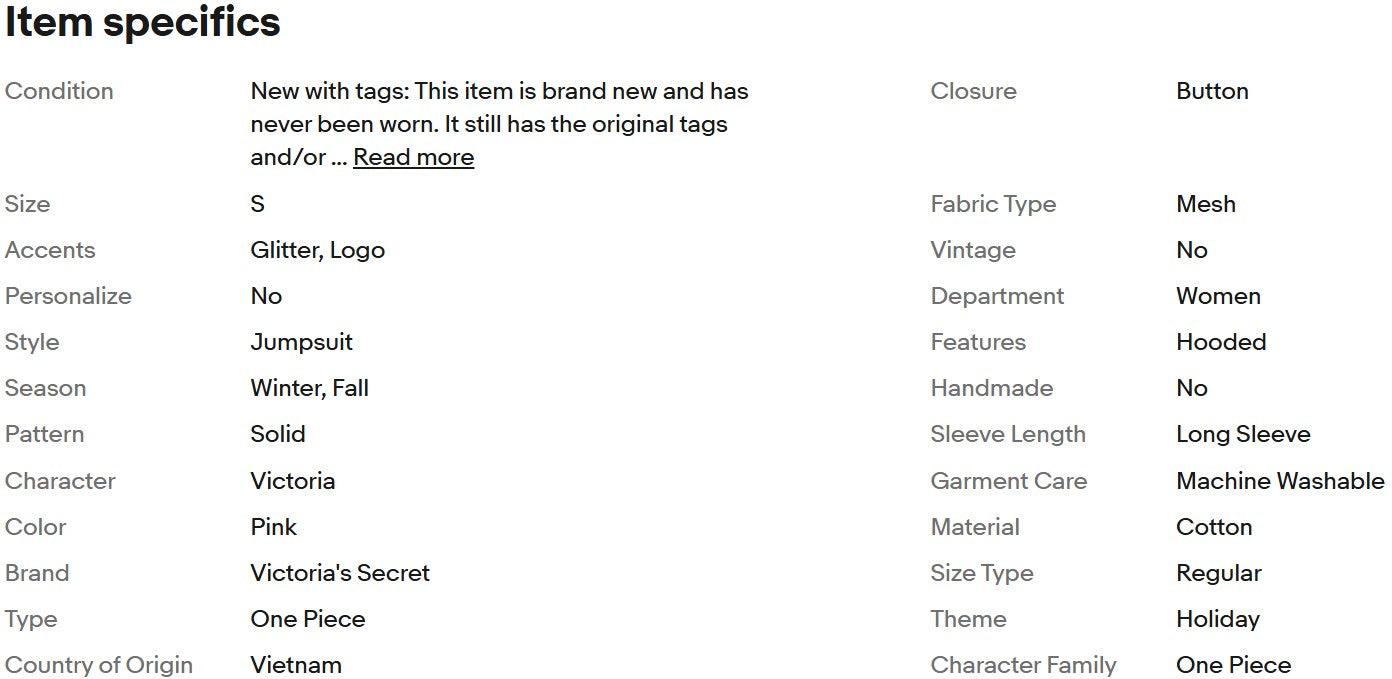
Task: Click the Size Type label
Action: point(981,573)
